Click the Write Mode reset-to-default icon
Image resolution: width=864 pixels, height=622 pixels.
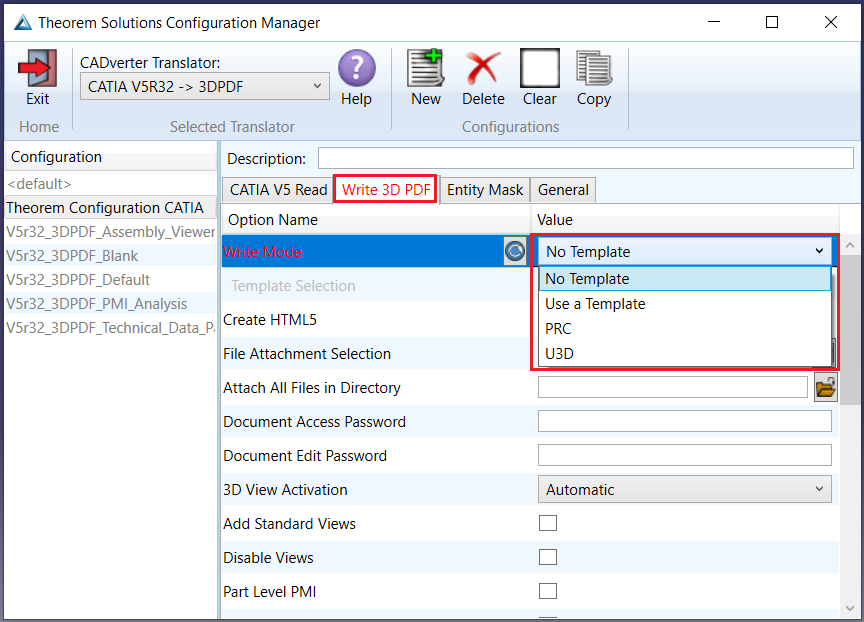click(x=515, y=251)
